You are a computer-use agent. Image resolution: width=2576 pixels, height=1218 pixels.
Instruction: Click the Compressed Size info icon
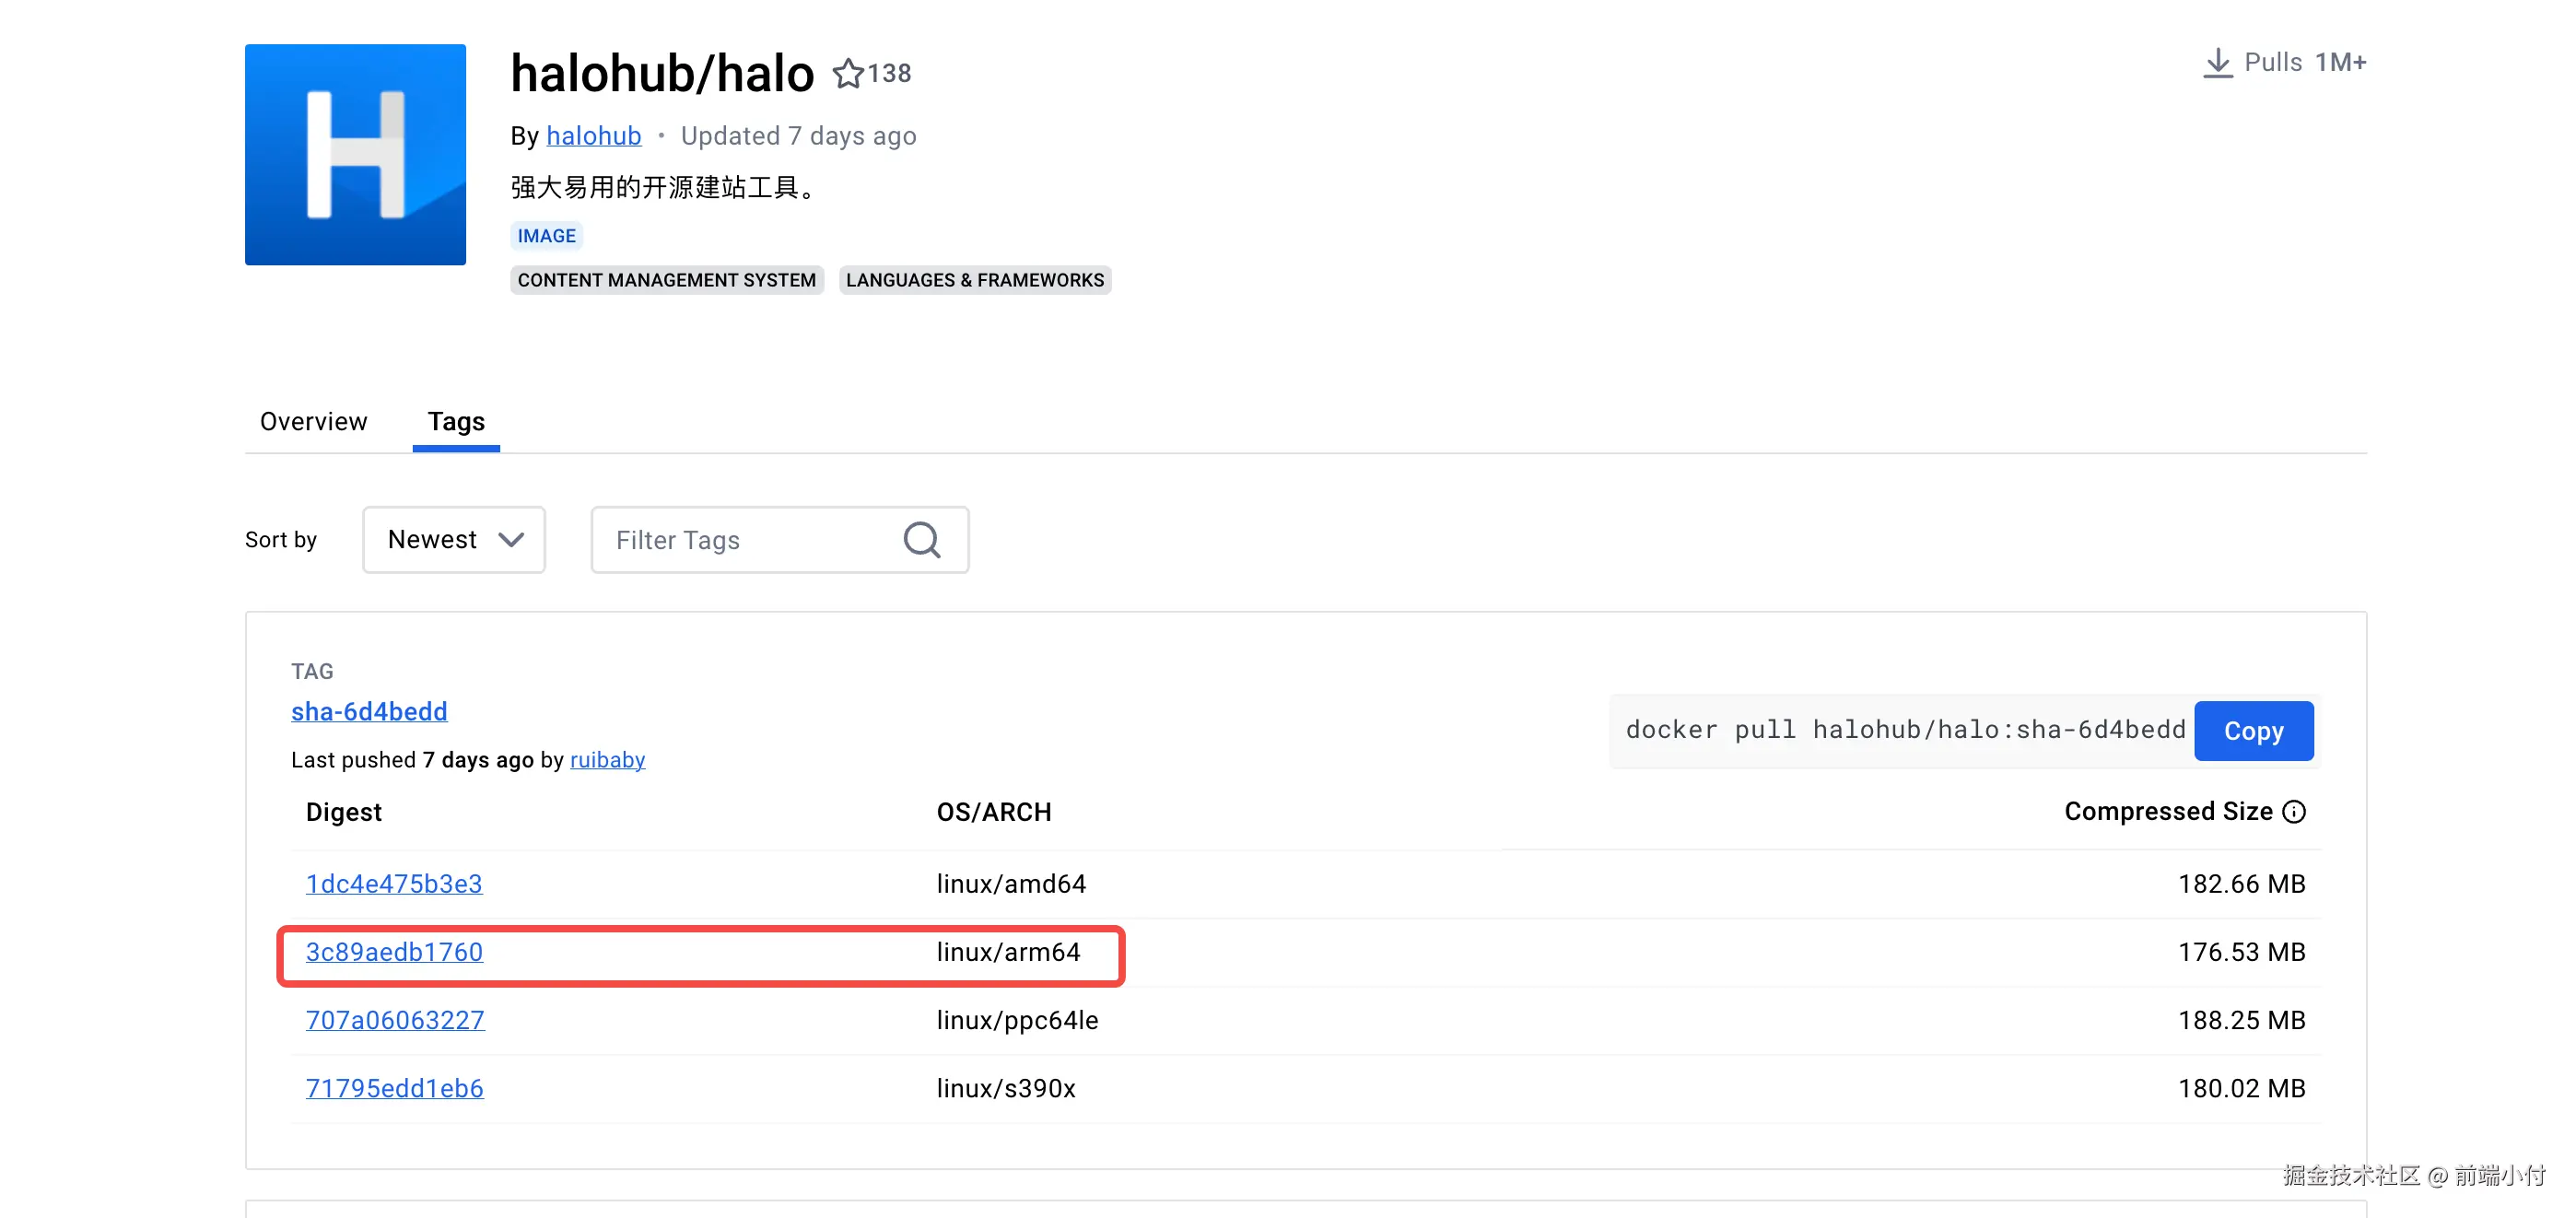tap(2294, 811)
